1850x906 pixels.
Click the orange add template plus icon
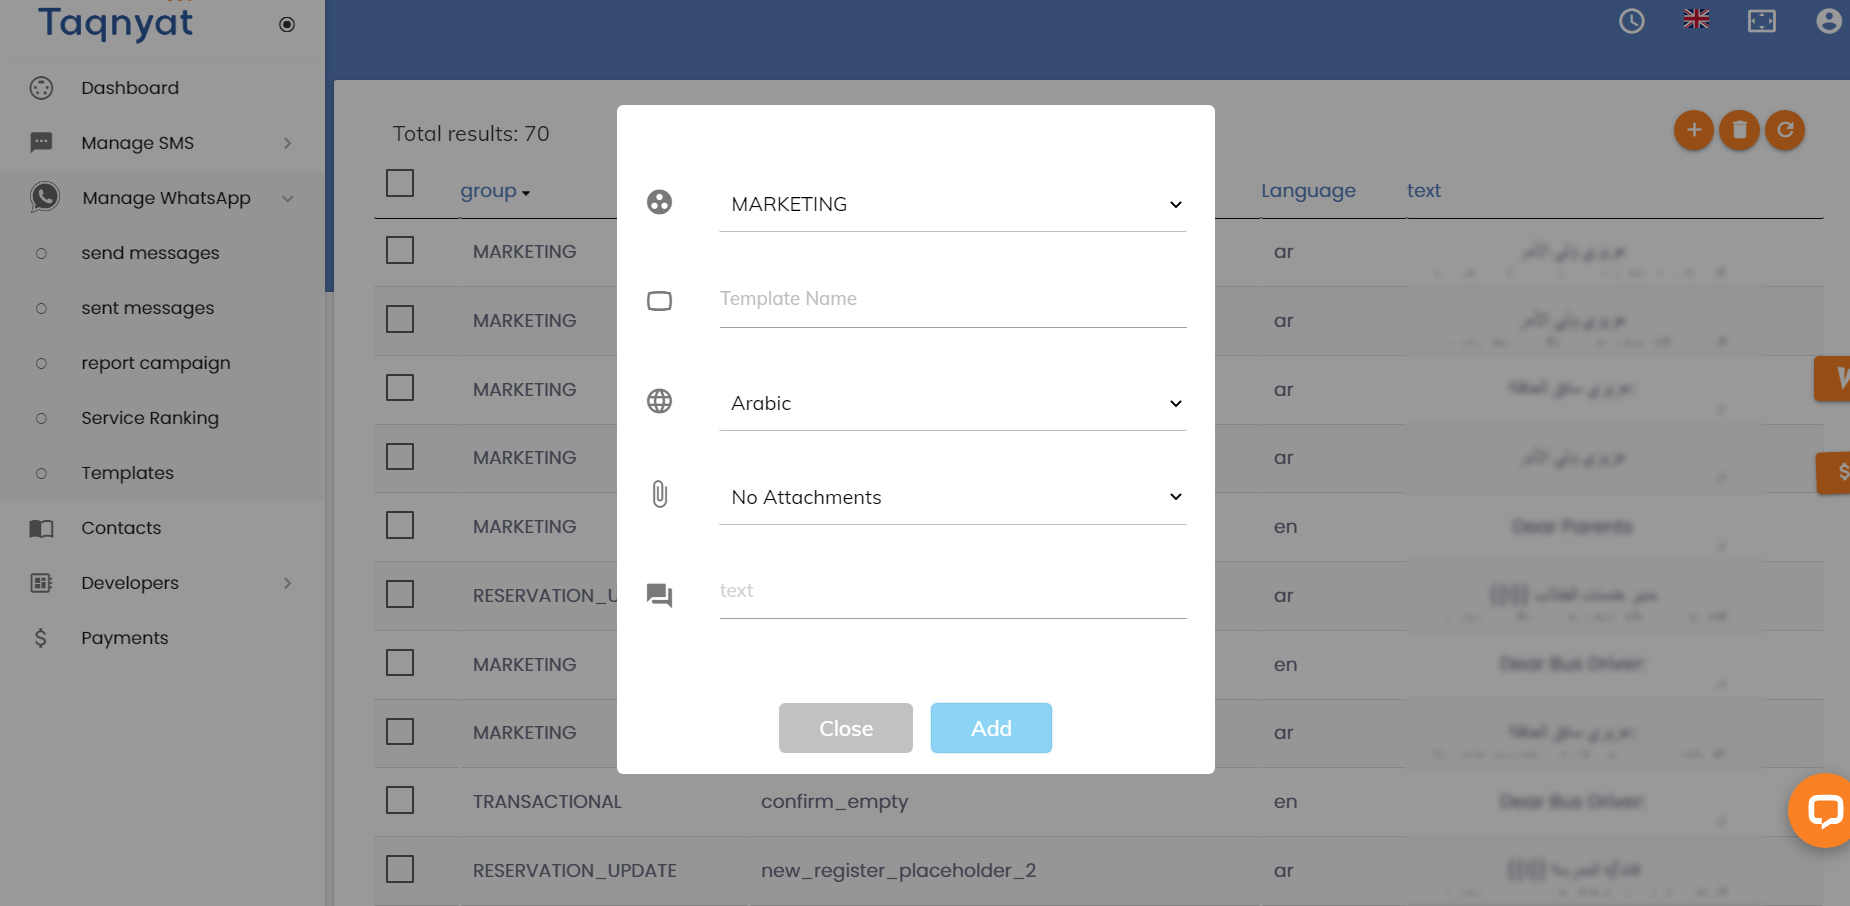coord(1694,130)
